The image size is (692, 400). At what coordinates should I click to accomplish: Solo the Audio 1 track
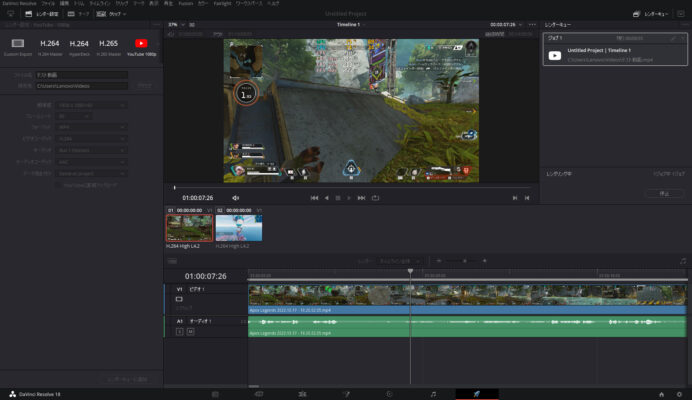click(x=180, y=332)
